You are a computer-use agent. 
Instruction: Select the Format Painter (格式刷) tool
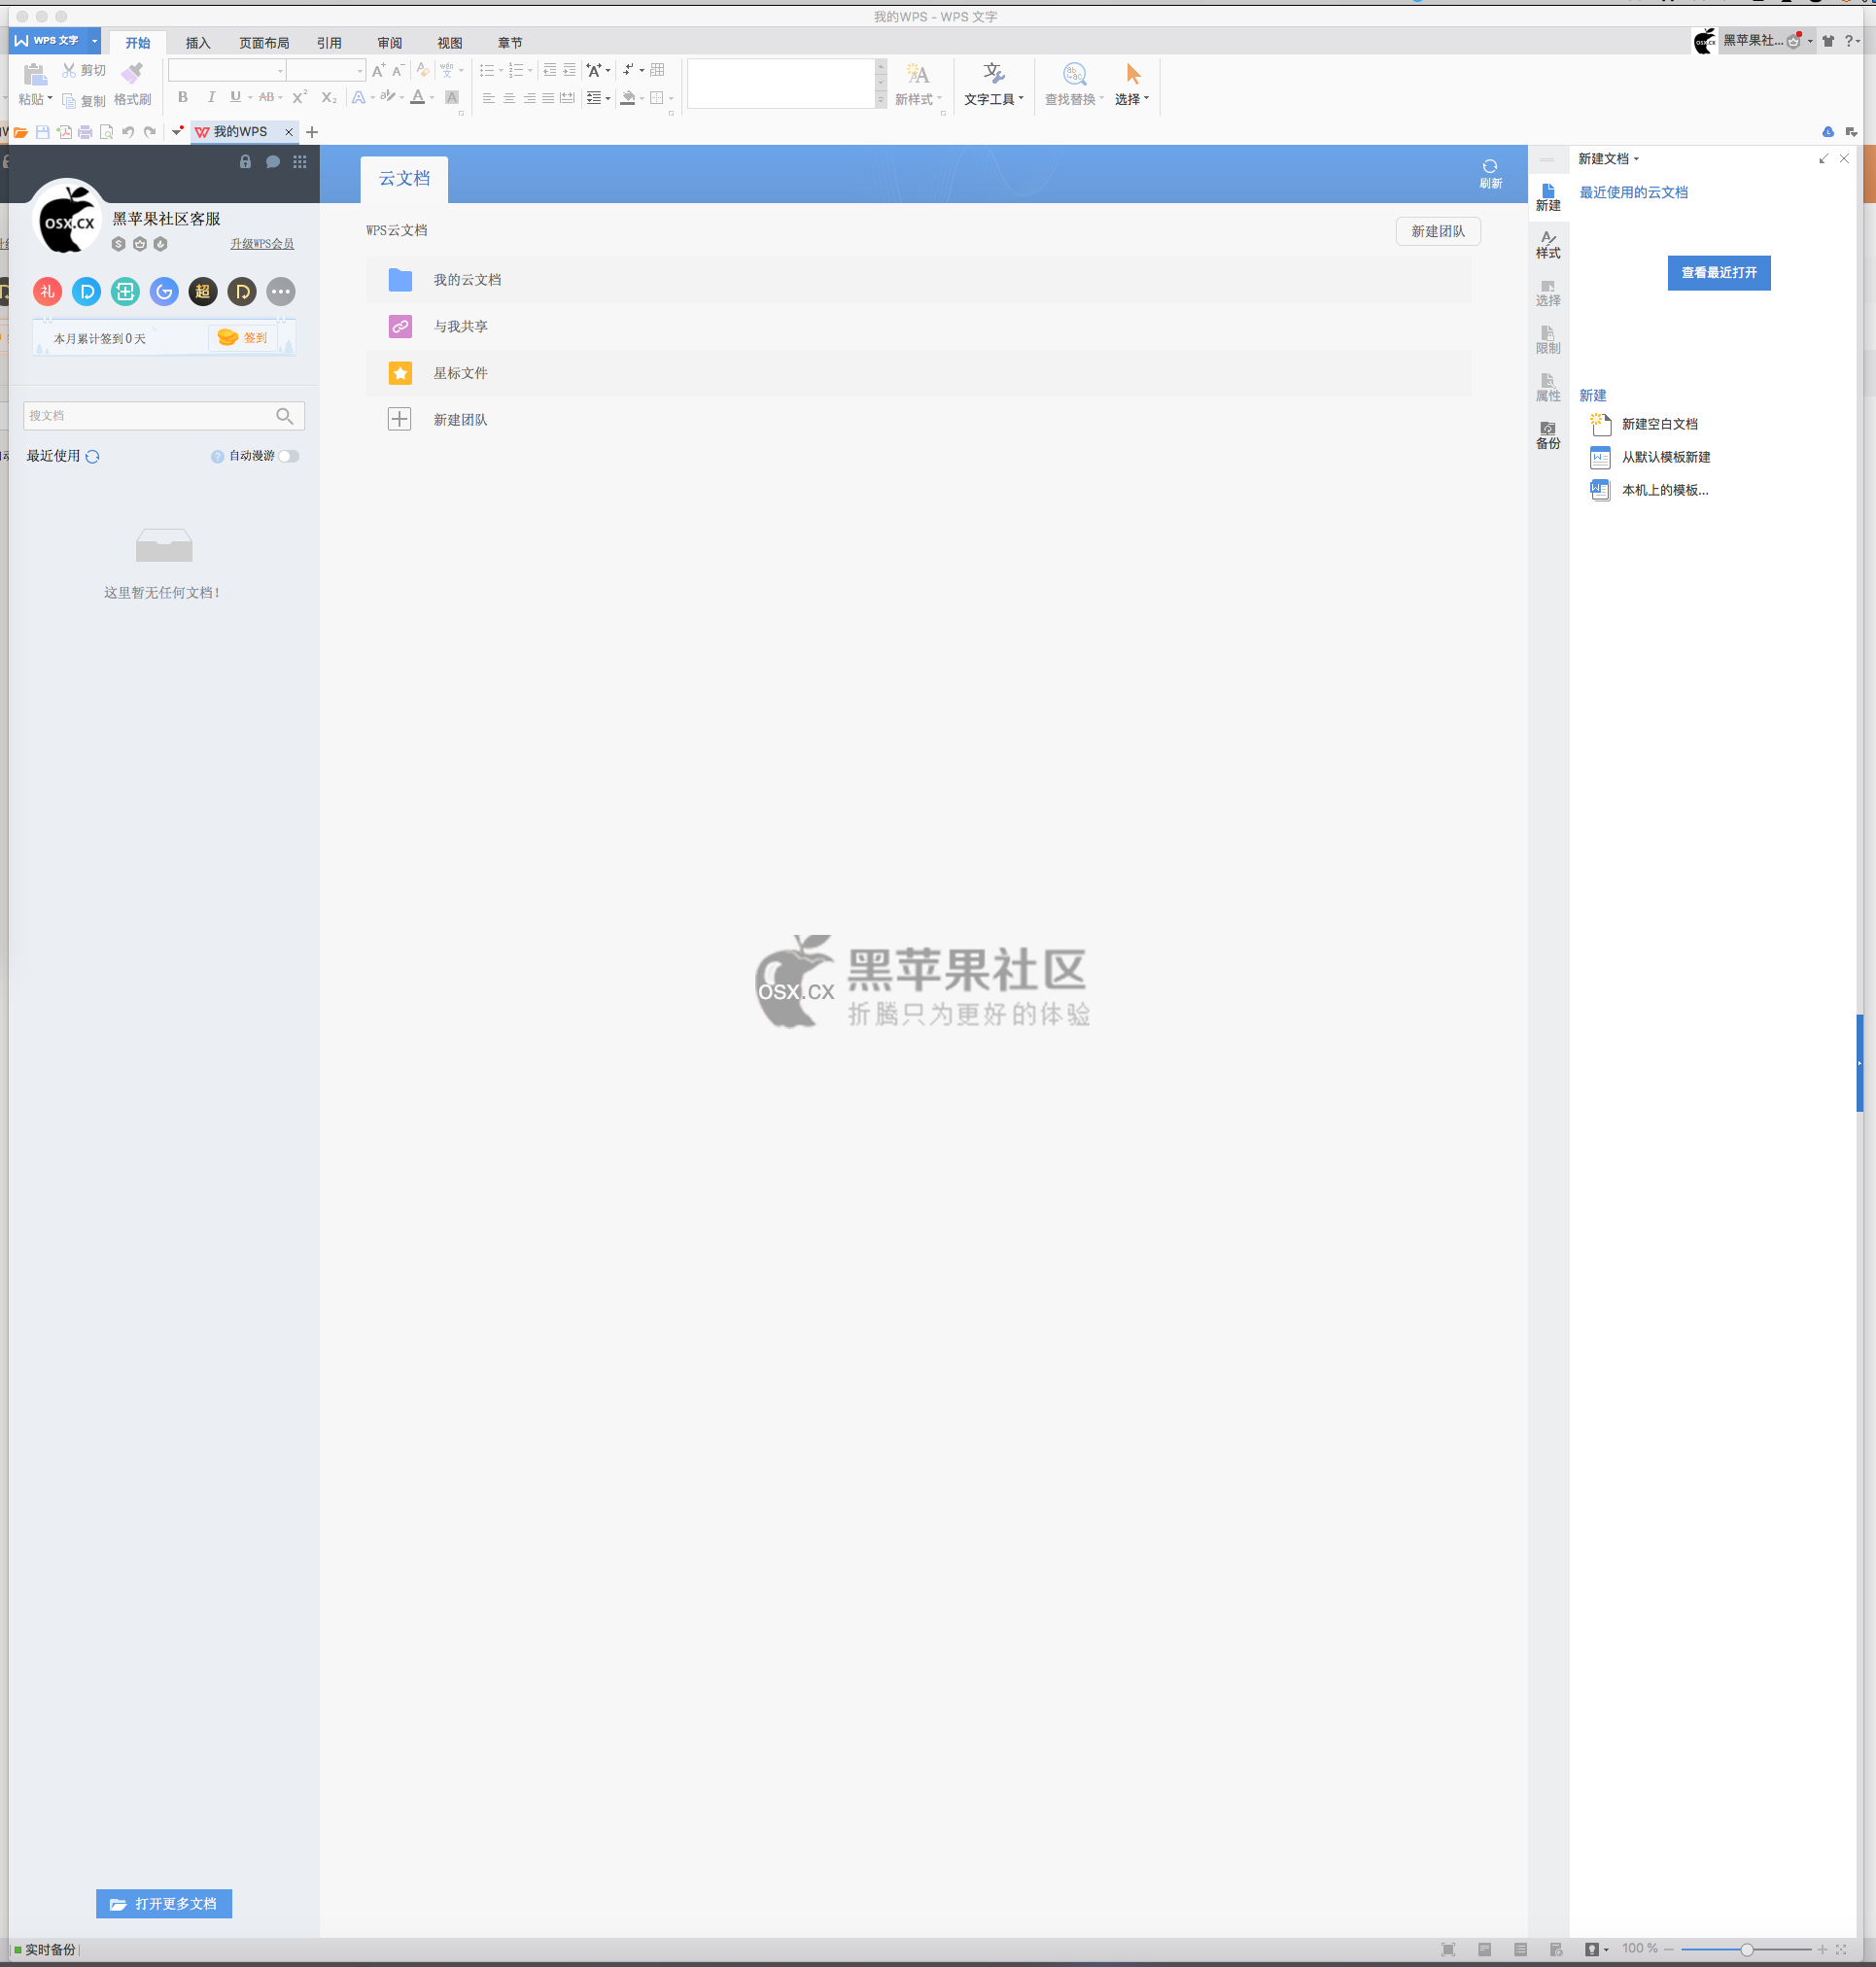tap(132, 85)
